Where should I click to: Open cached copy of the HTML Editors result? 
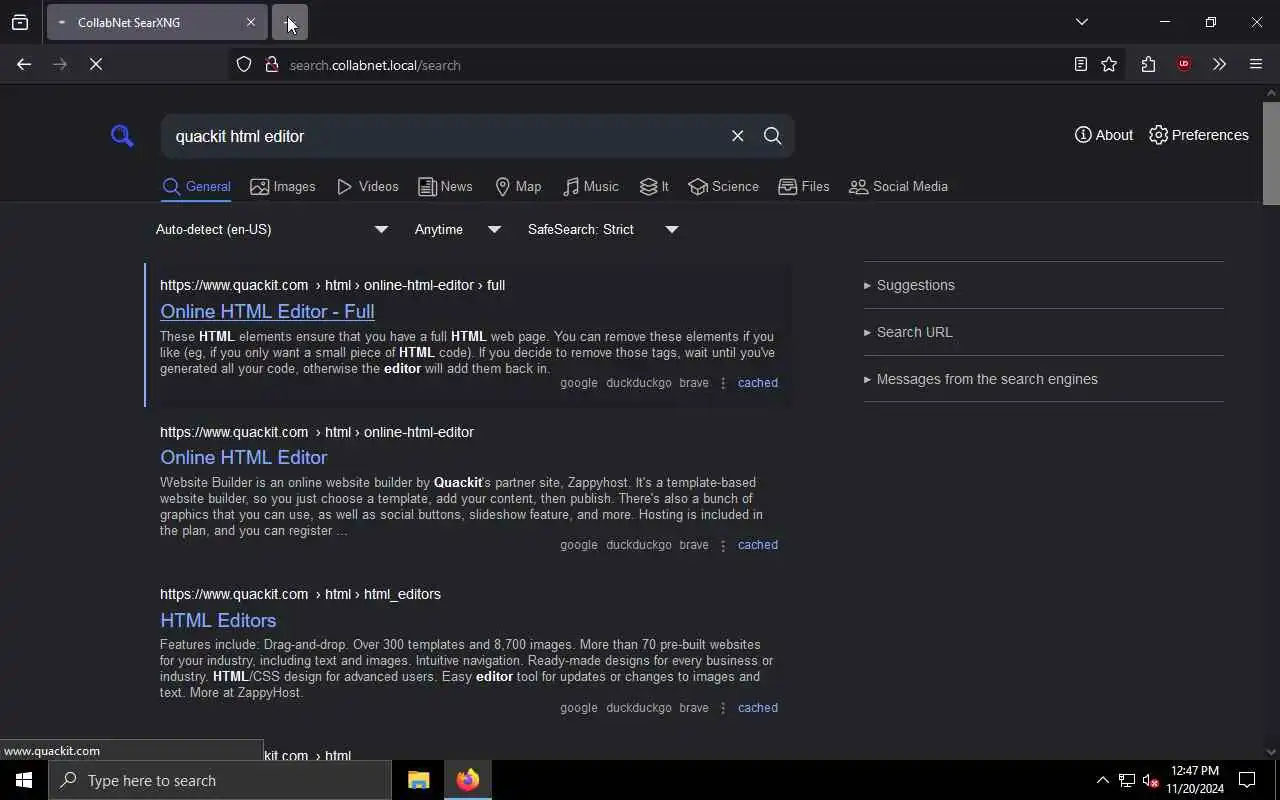(x=757, y=708)
